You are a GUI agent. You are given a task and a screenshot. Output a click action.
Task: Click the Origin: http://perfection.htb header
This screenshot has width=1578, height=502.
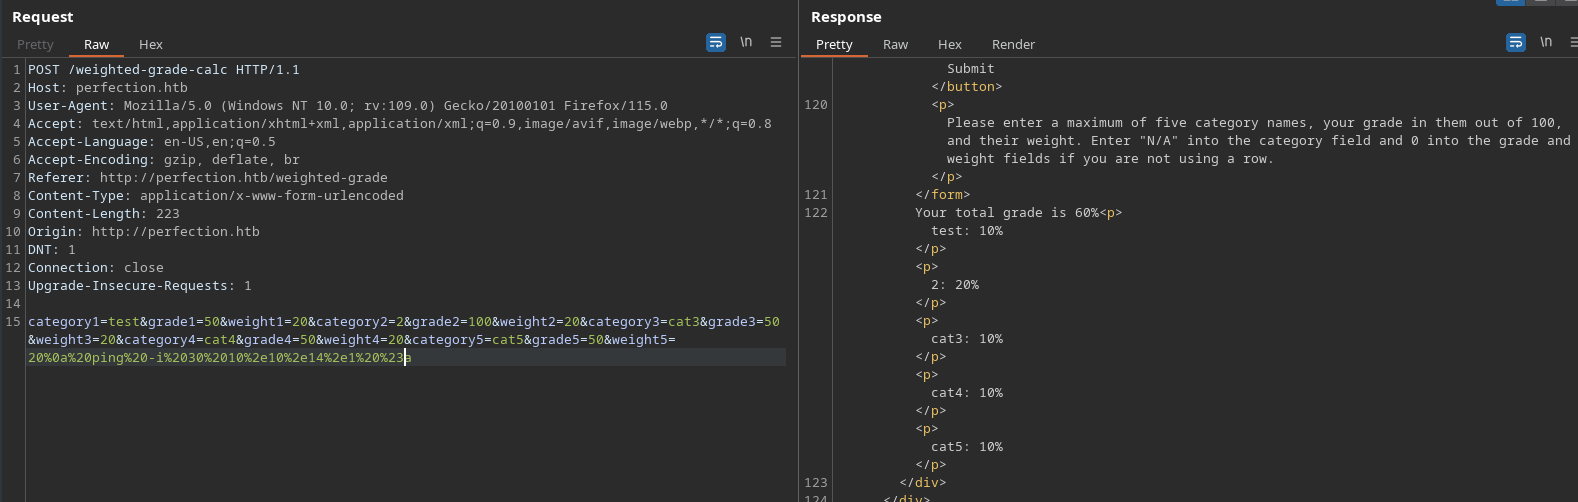pos(144,231)
